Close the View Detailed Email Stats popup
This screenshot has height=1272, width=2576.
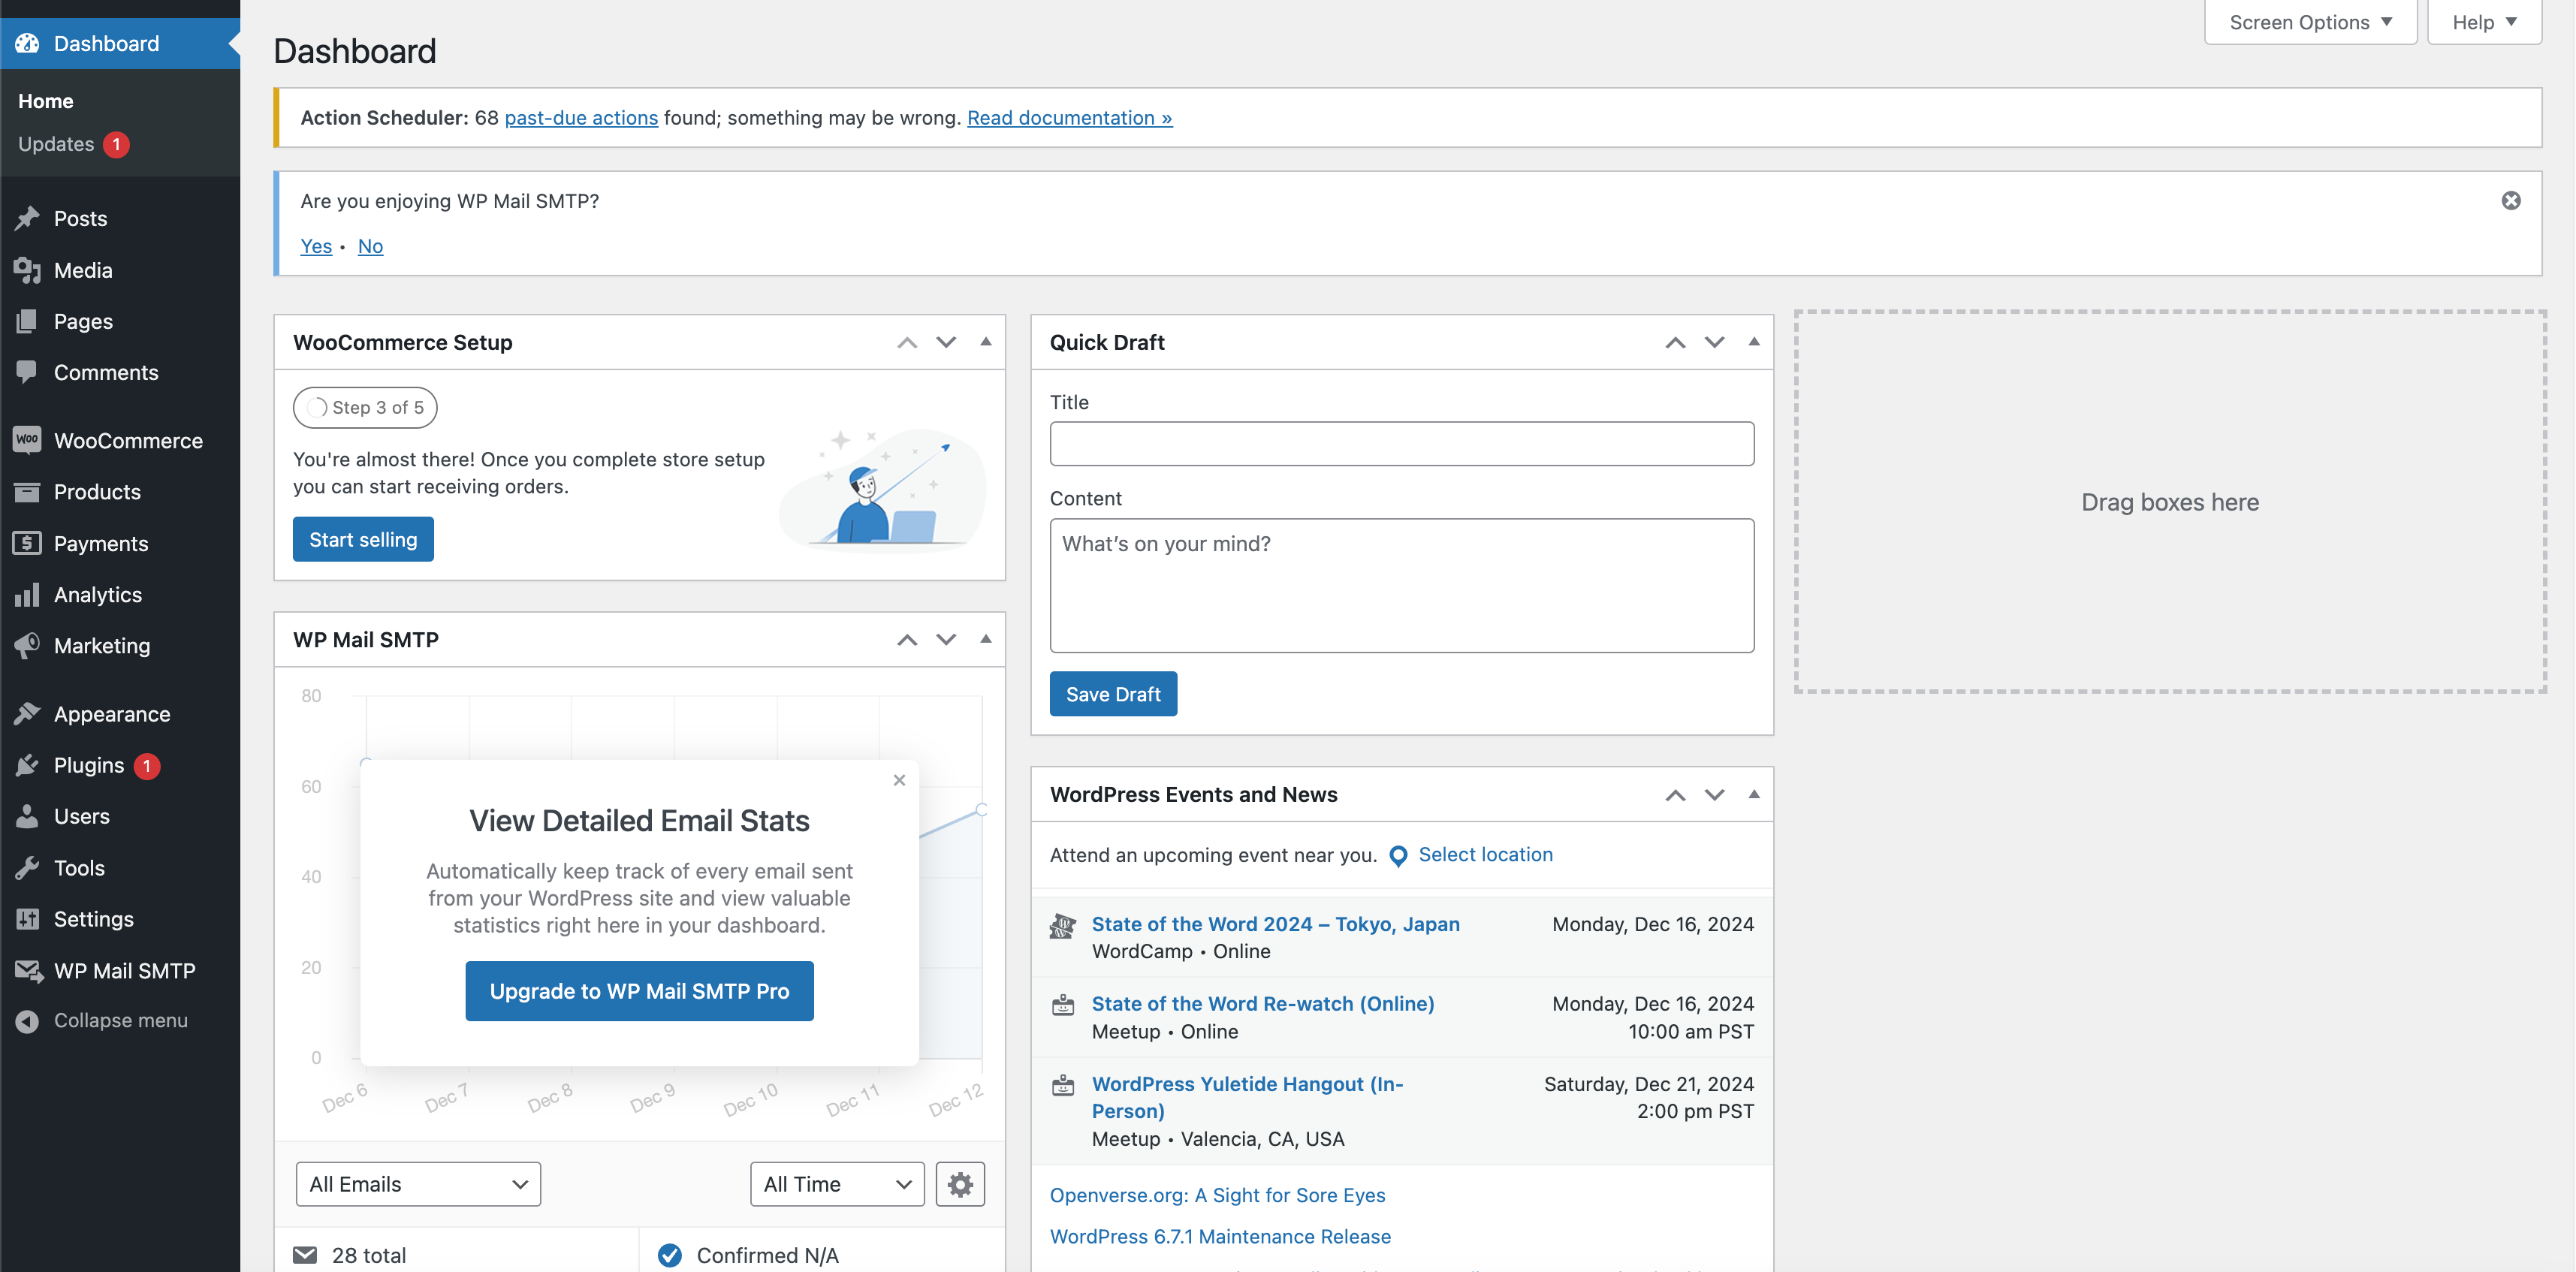coord(899,780)
